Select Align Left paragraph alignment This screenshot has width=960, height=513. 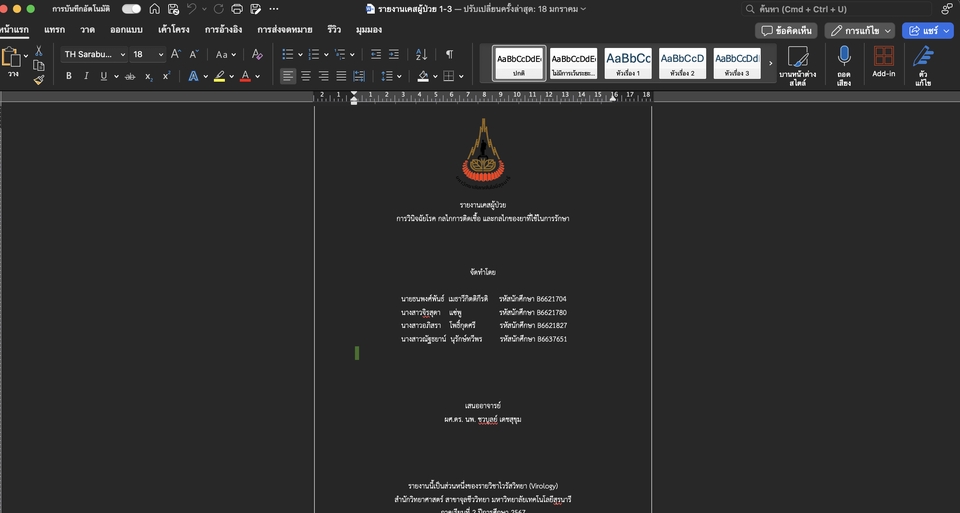(x=288, y=76)
